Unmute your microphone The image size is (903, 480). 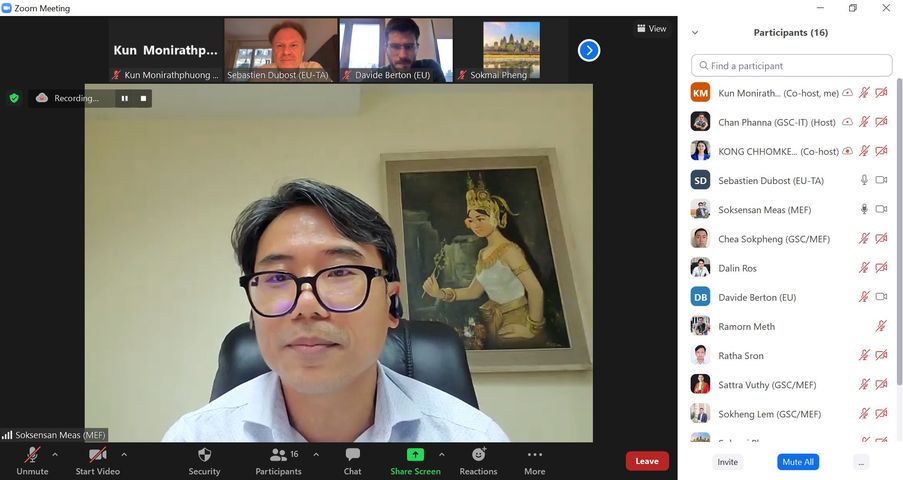click(x=32, y=460)
